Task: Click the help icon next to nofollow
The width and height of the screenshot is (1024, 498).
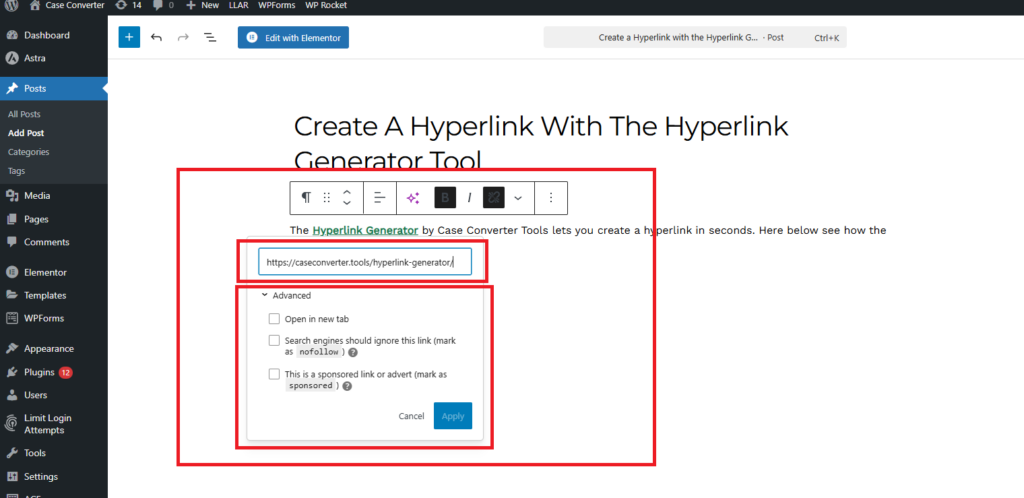Action: pos(353,352)
